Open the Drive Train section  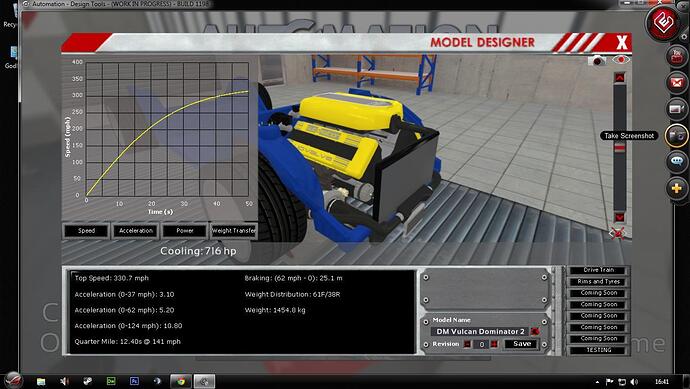click(598, 270)
